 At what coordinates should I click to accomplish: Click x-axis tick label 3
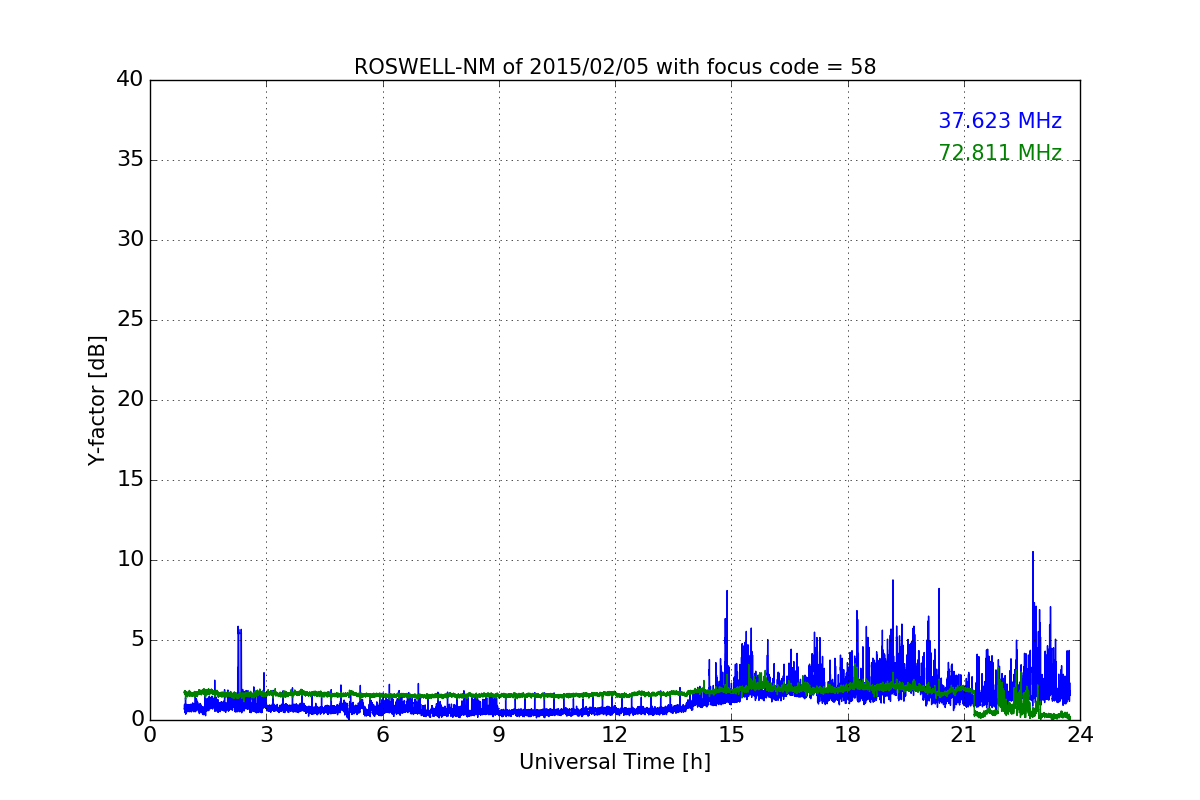[x=266, y=735]
